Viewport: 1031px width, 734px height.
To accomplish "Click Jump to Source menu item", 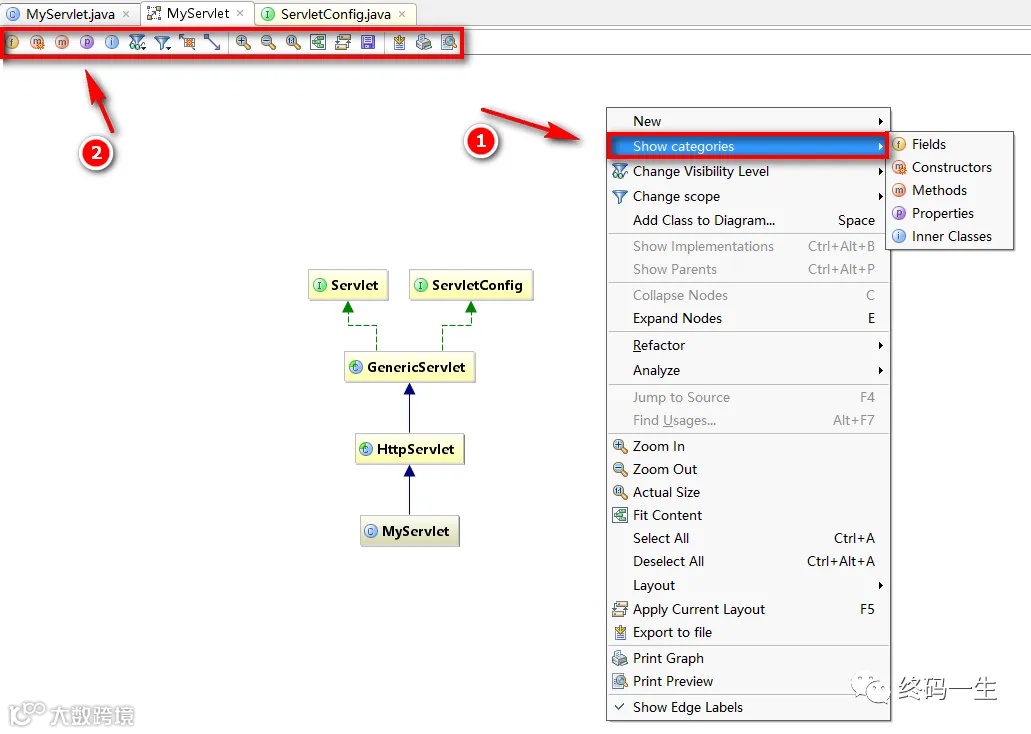I will (x=748, y=397).
